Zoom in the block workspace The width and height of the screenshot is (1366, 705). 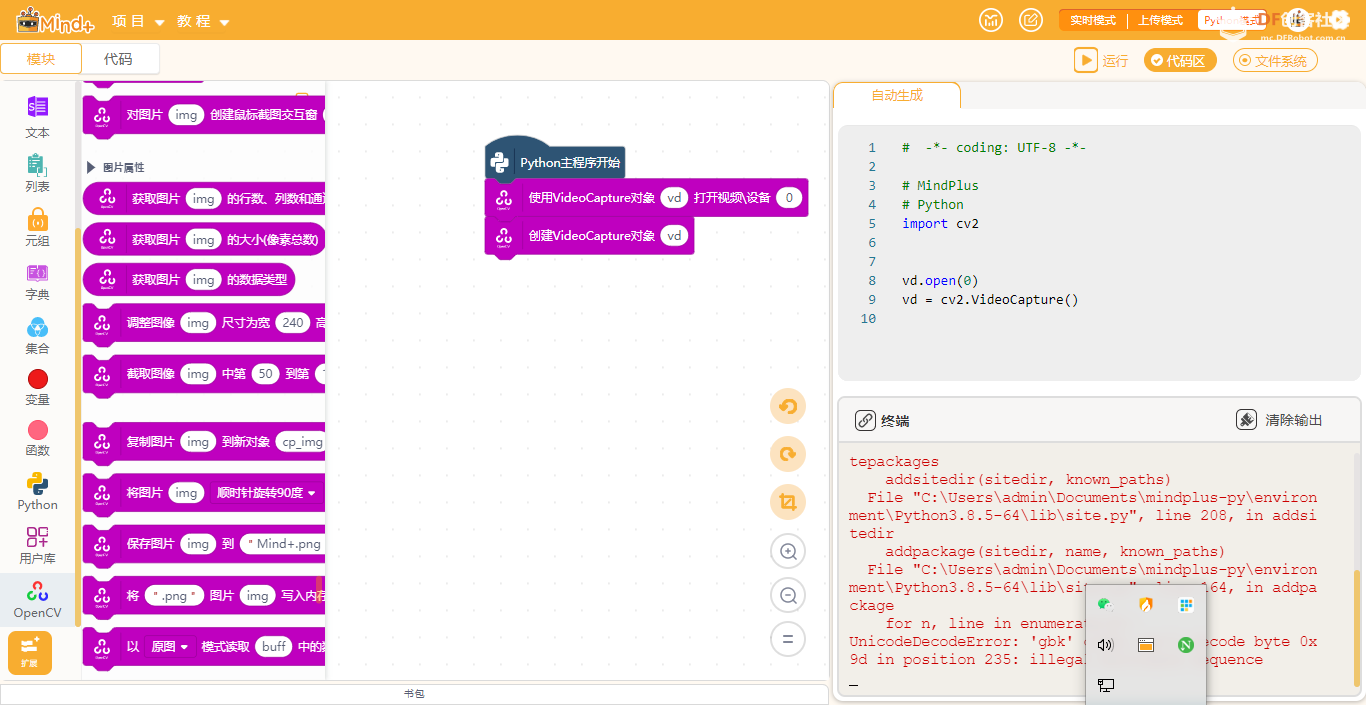(x=788, y=551)
